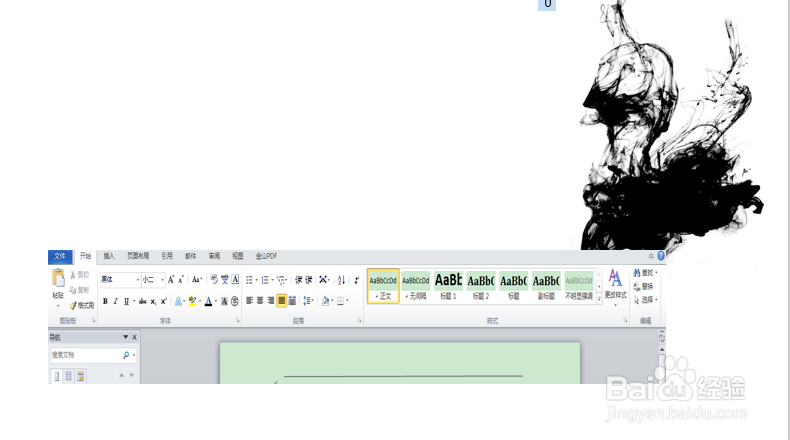Image resolution: width=790 pixels, height=440 pixels.
Task: Click the character border boxed A icon
Action: tap(235, 279)
